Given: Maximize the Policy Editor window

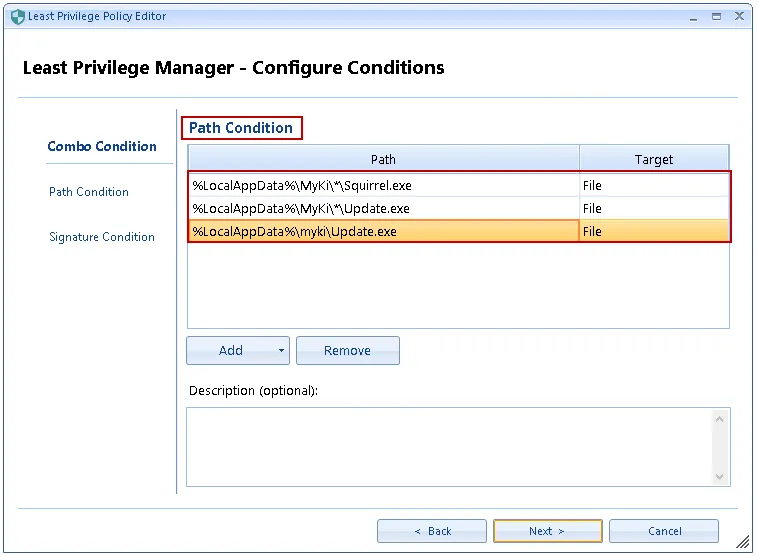Looking at the screenshot, I should click(x=716, y=17).
